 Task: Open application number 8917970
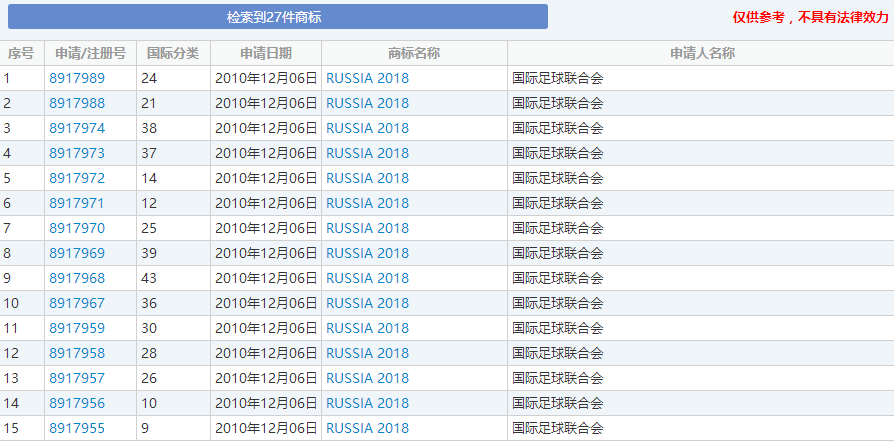[x=77, y=229]
